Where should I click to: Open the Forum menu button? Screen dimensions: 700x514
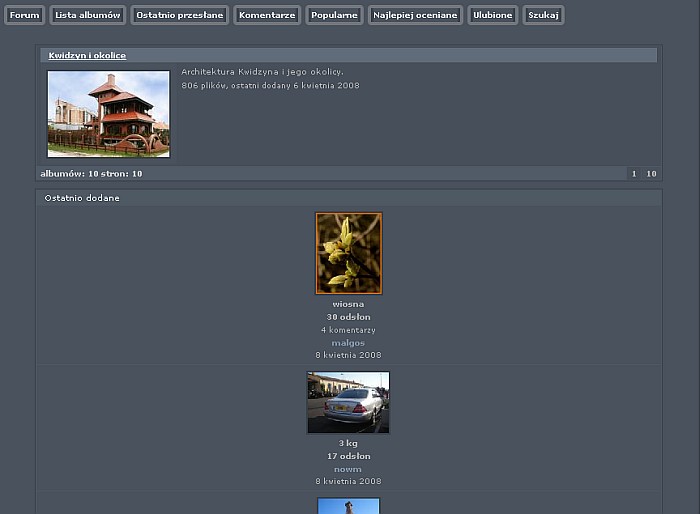click(24, 15)
